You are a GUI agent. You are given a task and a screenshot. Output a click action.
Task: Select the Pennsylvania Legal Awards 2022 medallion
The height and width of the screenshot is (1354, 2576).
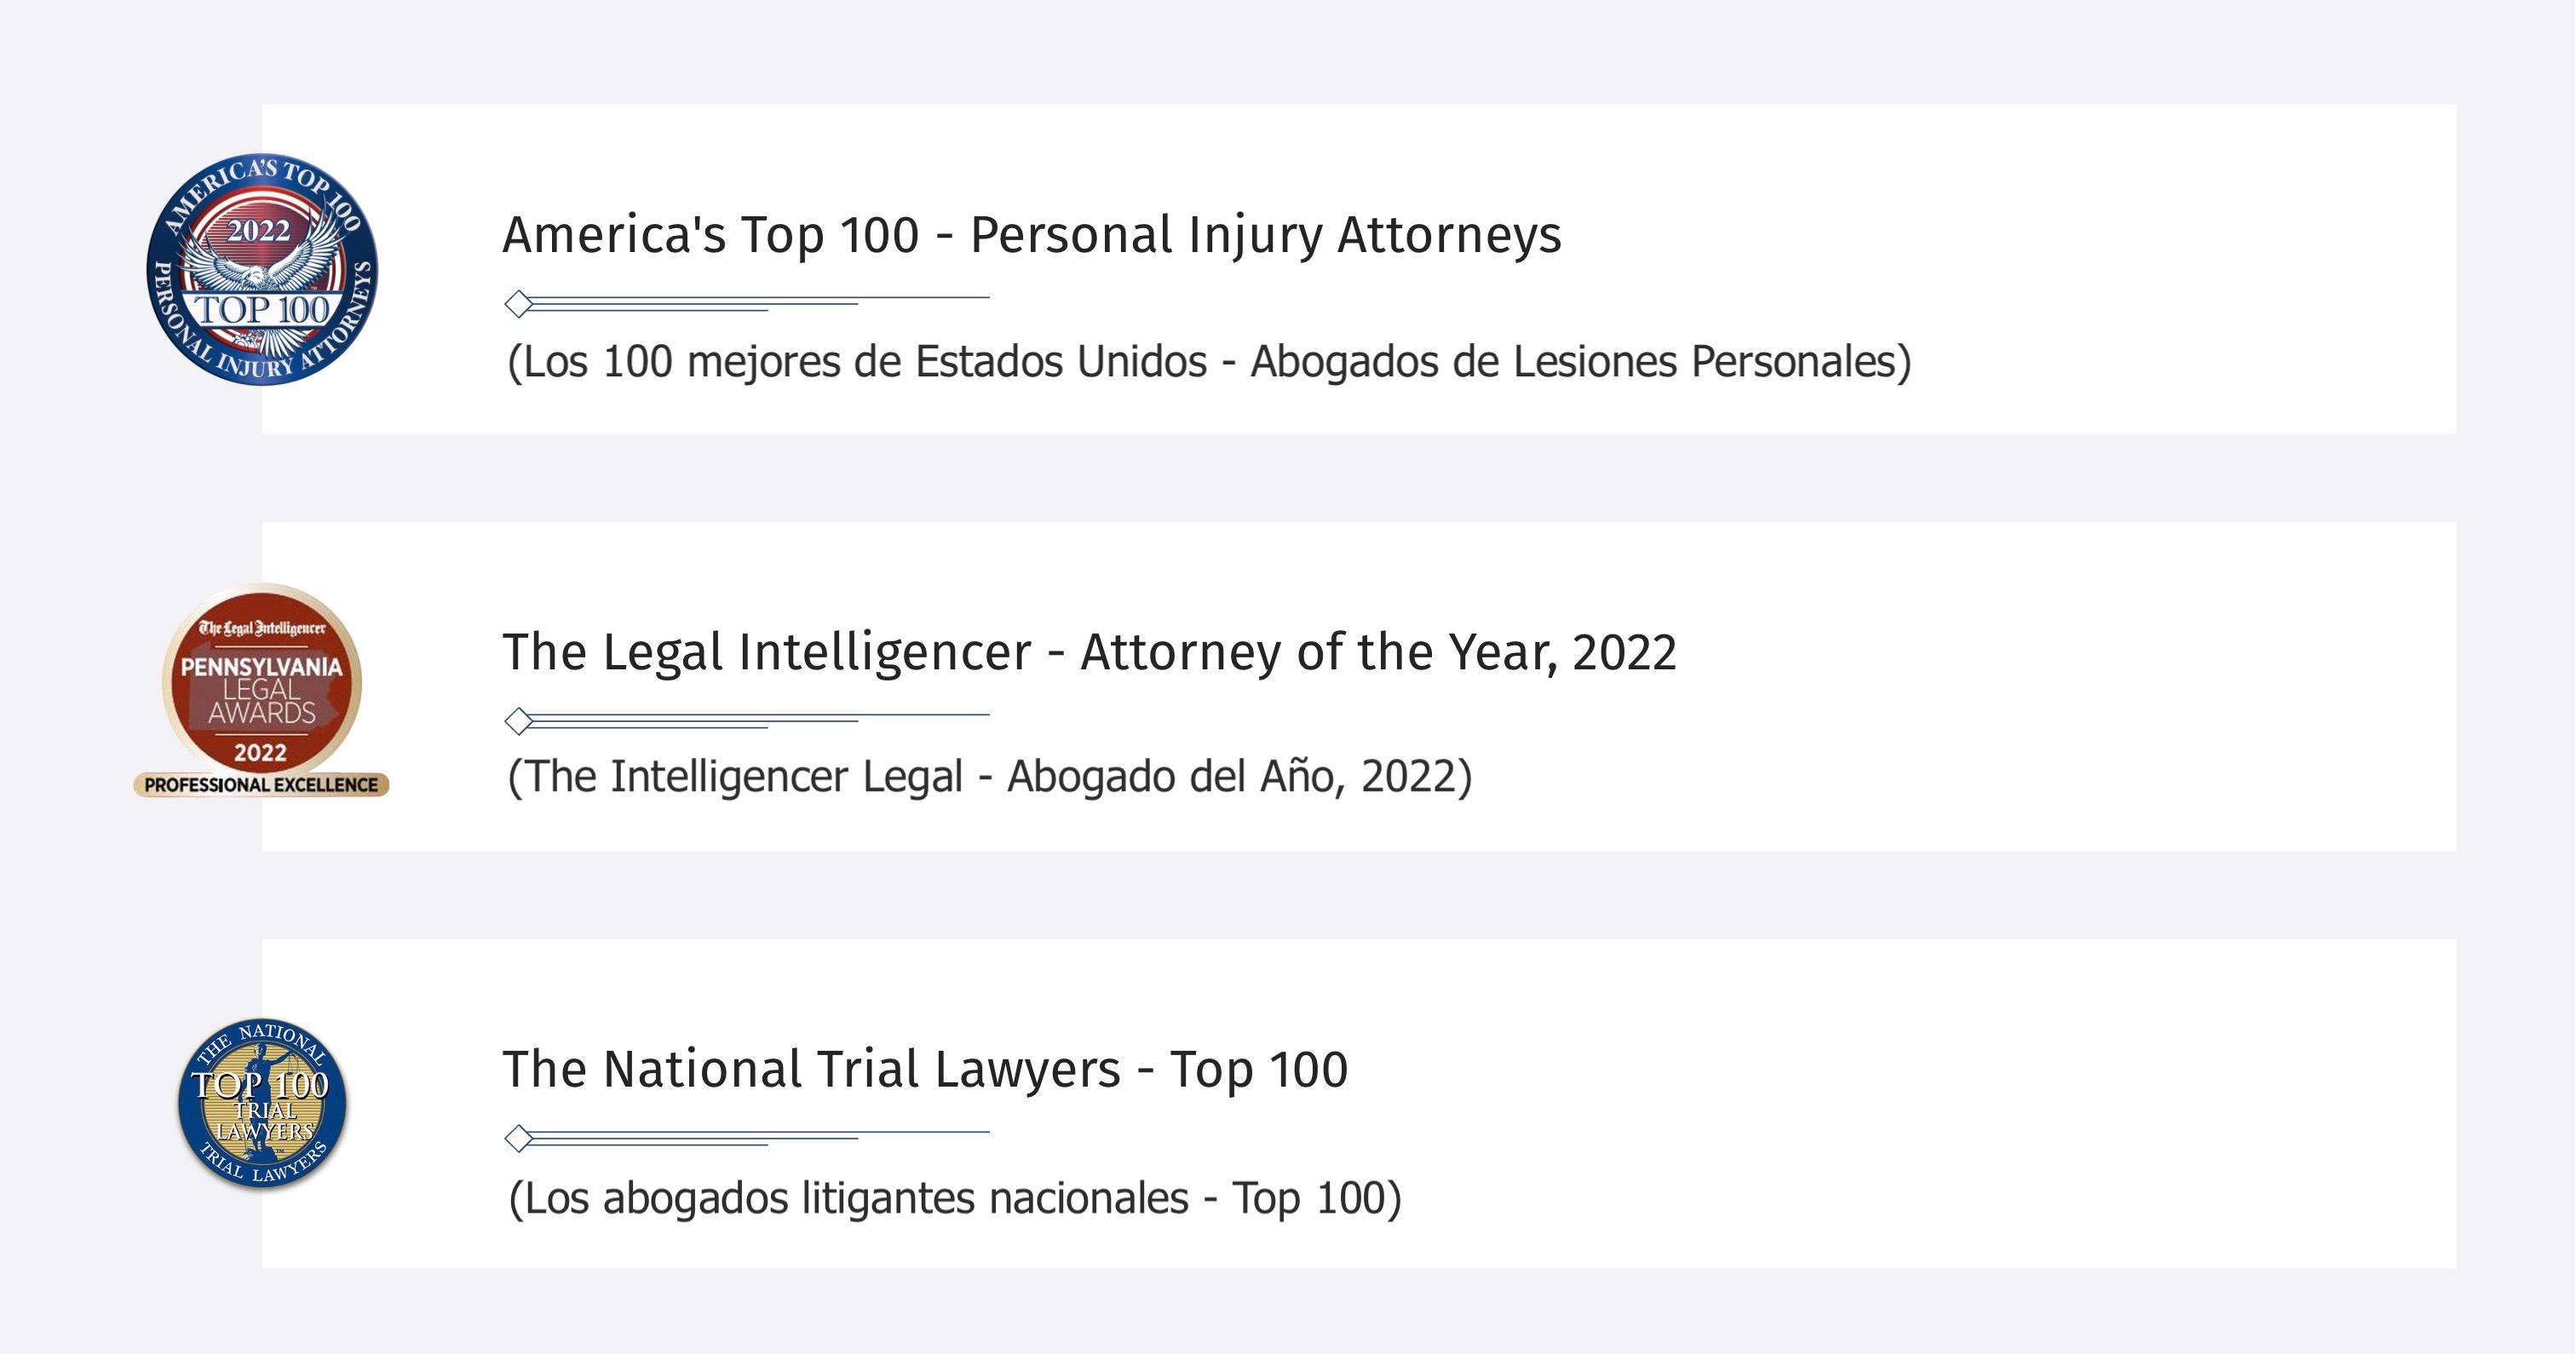click(x=262, y=690)
